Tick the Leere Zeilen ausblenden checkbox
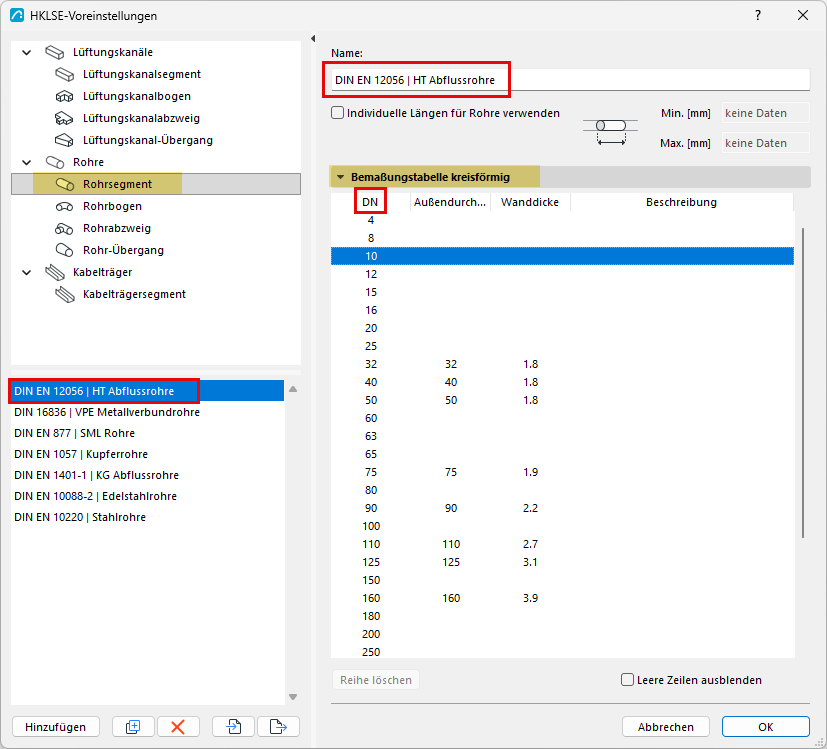827x749 pixels. coord(627,680)
